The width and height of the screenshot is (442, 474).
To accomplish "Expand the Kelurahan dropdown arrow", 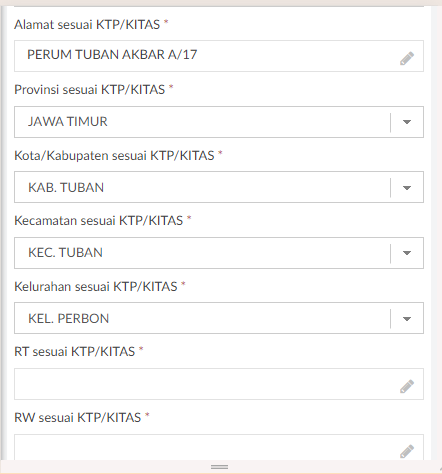I will 407,319.
